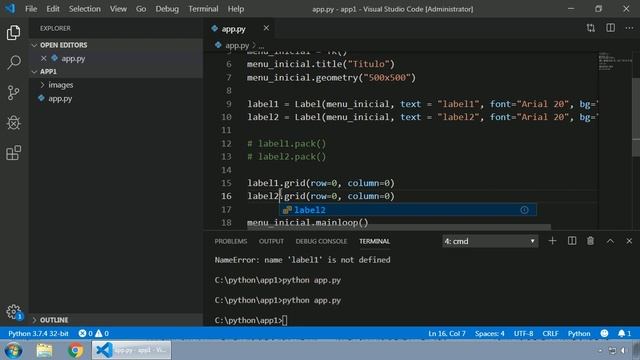Close the app.py editor tab

pos(266,28)
